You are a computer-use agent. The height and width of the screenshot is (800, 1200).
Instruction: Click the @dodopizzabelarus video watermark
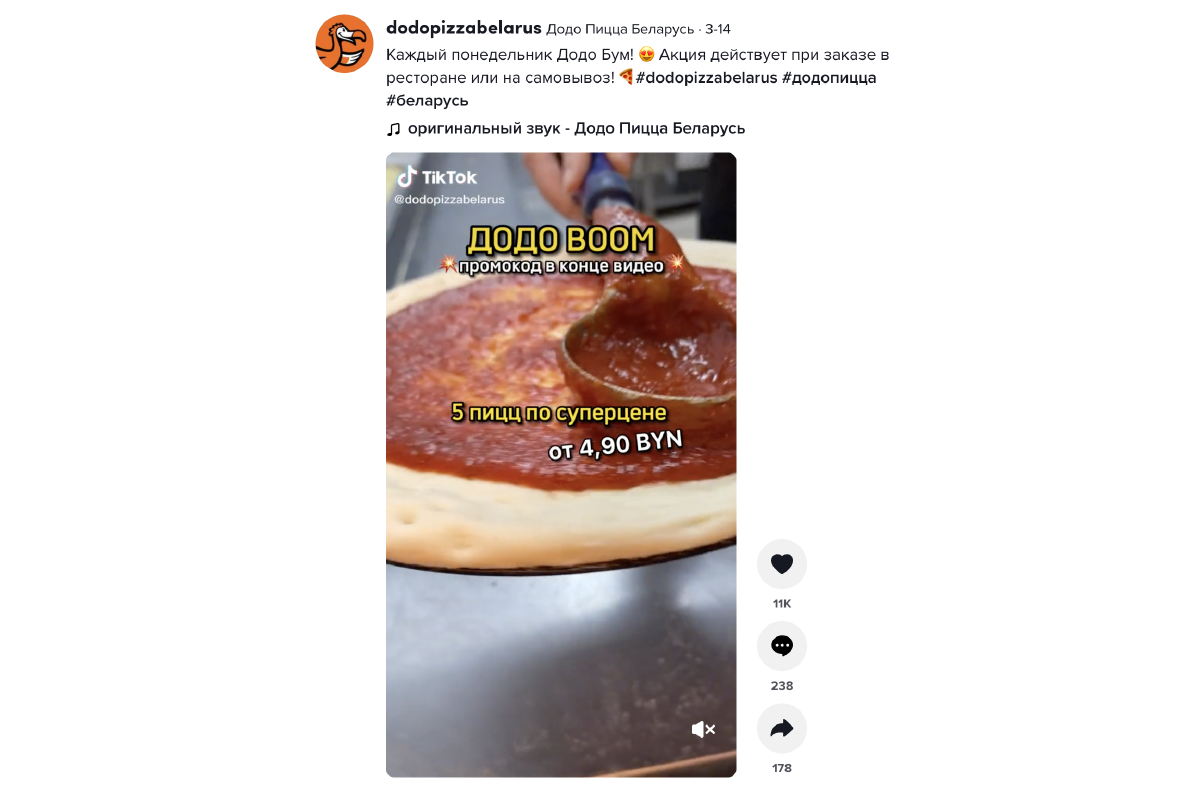[449, 200]
